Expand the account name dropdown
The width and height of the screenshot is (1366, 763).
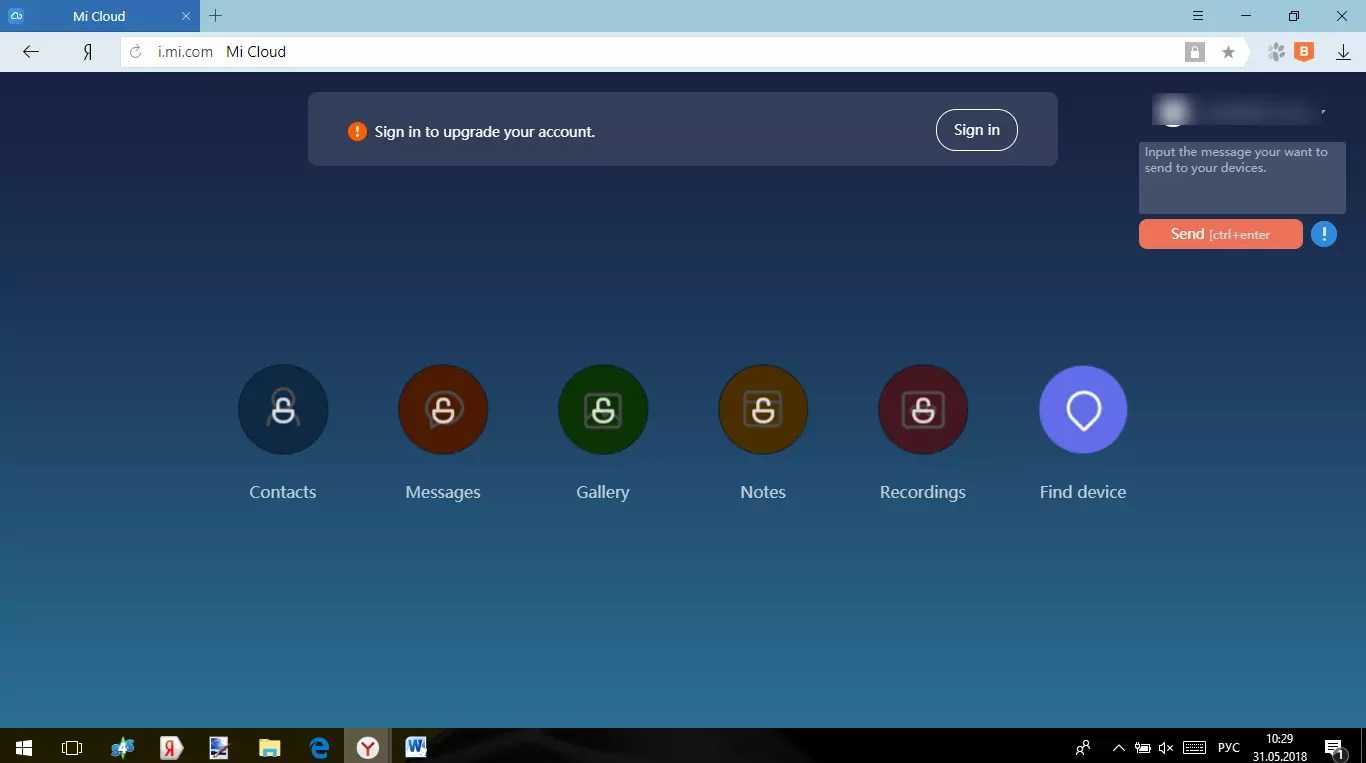(1324, 110)
